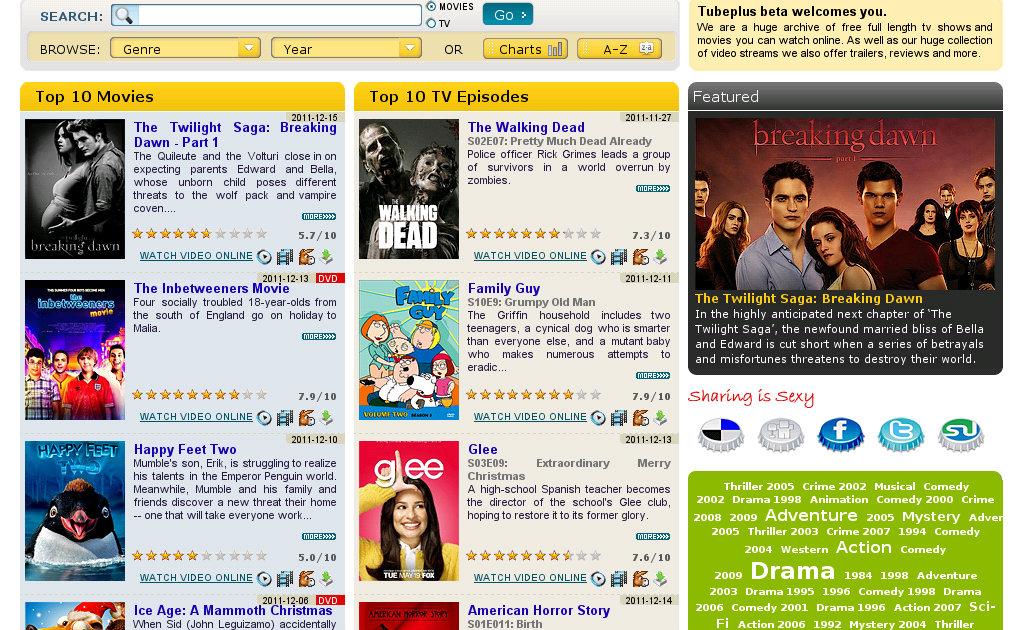Click the eMule donkey icon for The Walking Dead
Viewport: 1024px width, 630px height.
click(641, 257)
